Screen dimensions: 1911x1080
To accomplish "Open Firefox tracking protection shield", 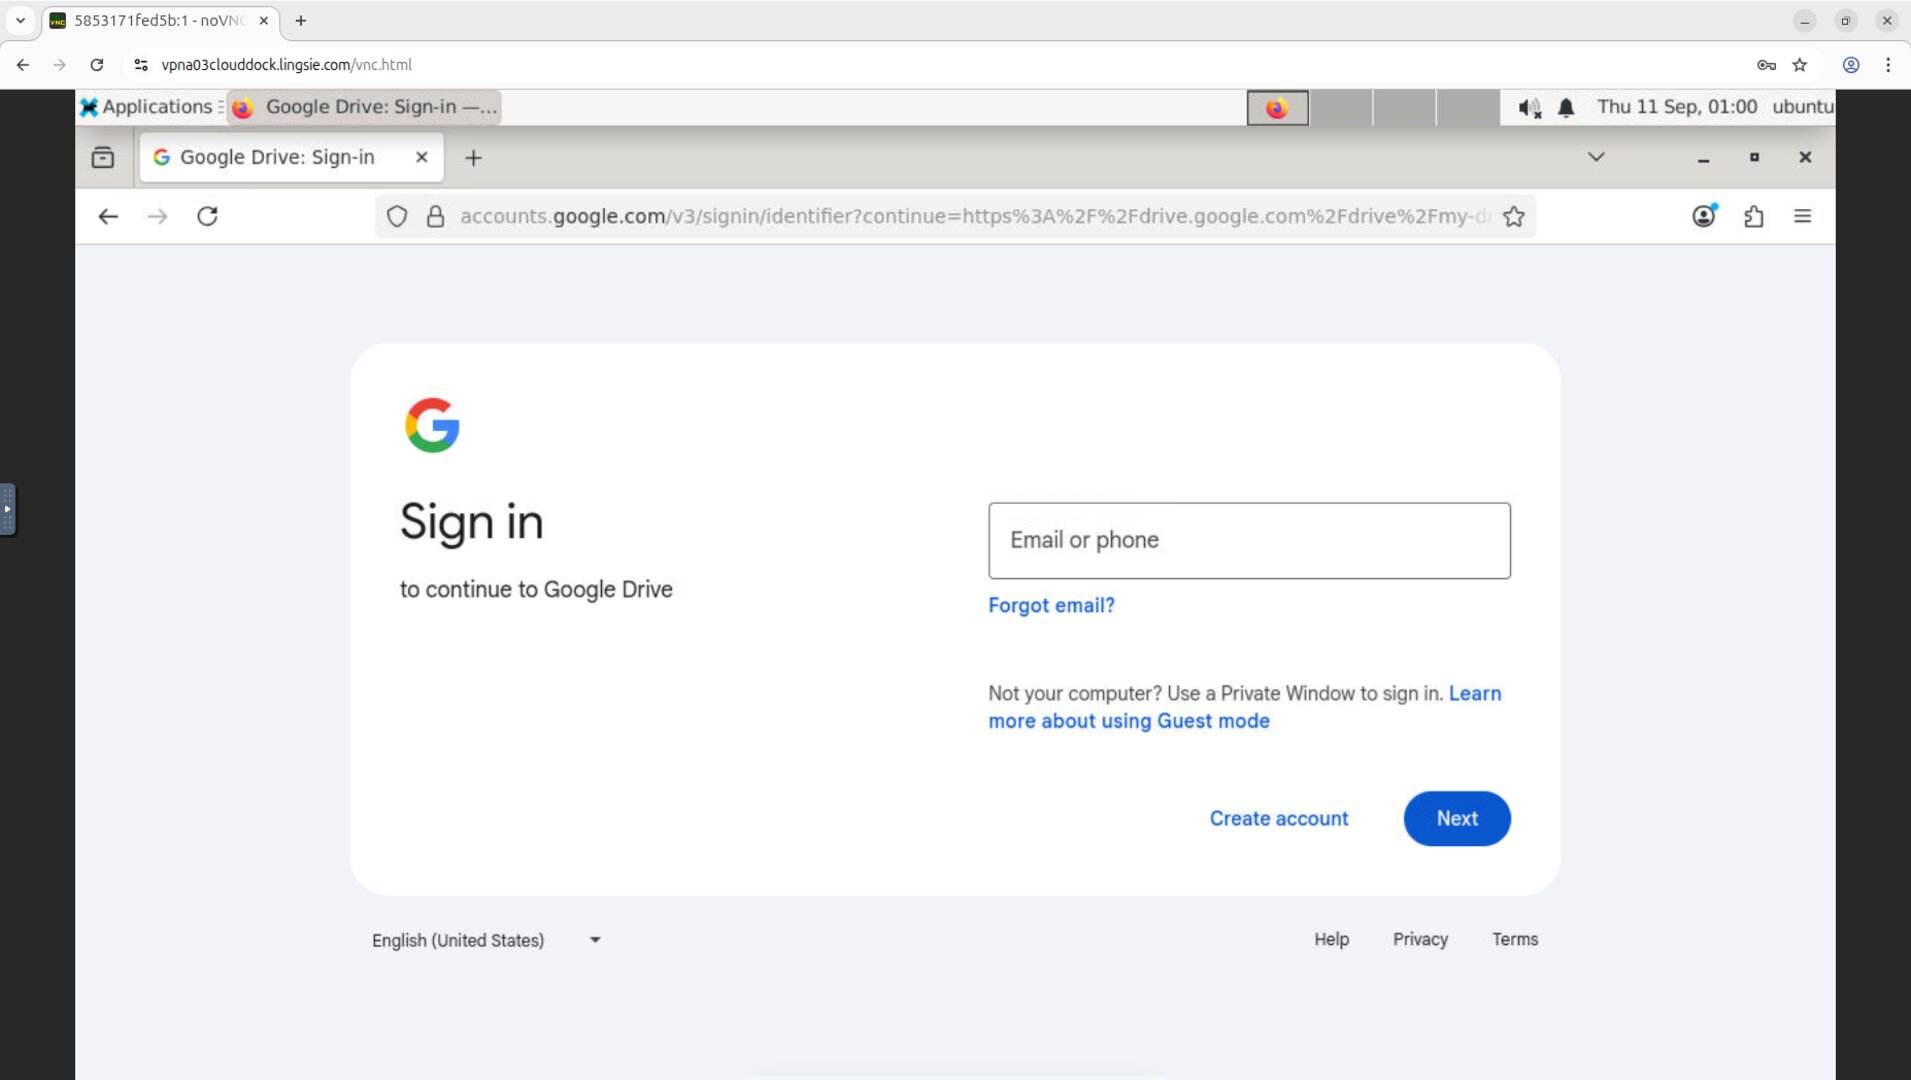I will 397,216.
